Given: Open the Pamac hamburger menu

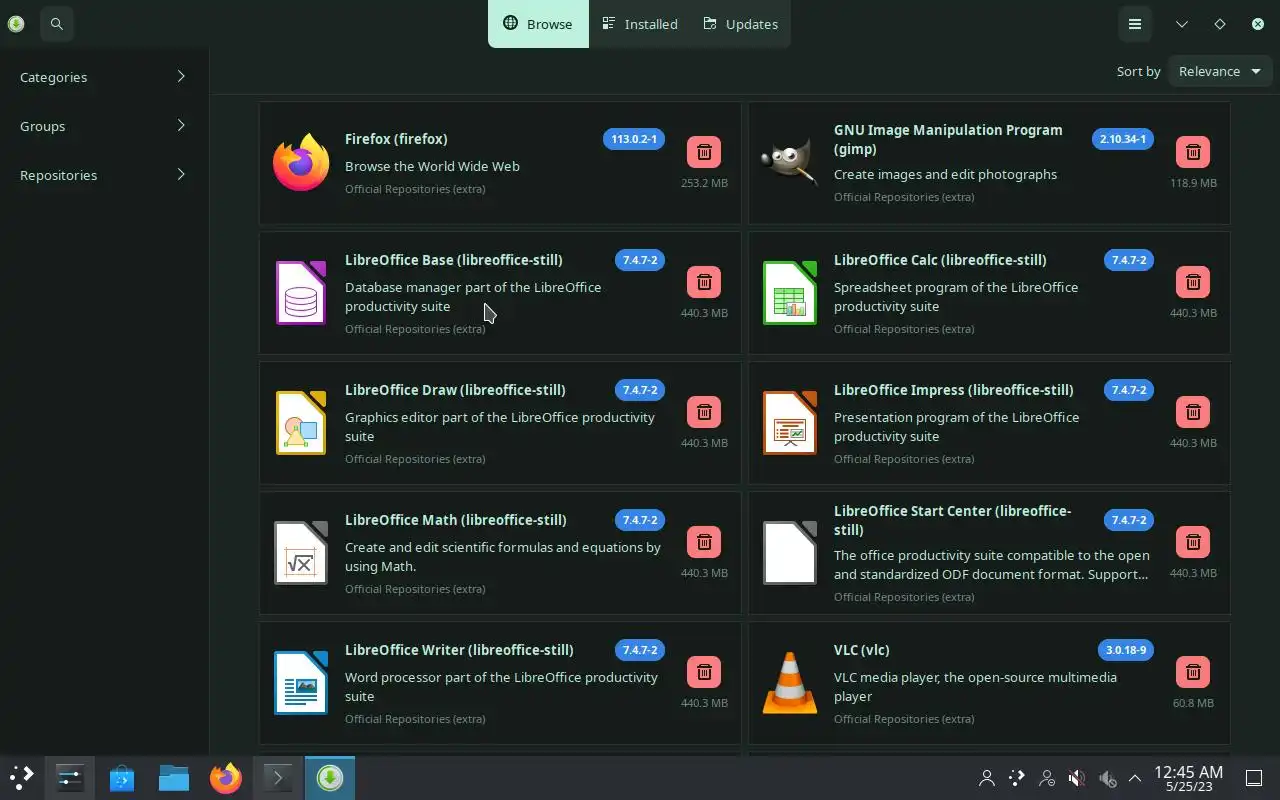Looking at the screenshot, I should click(x=1135, y=24).
